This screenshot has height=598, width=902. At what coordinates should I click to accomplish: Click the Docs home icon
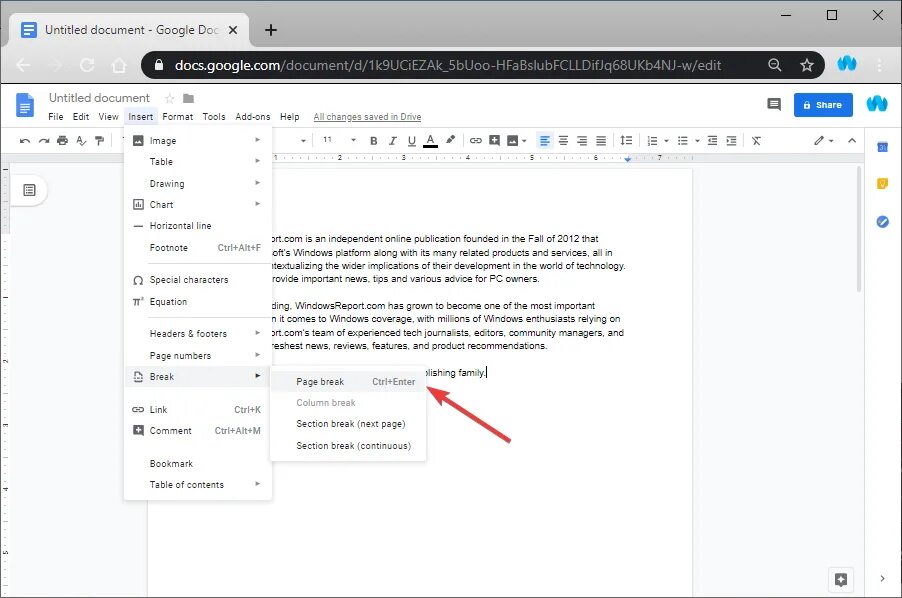click(x=25, y=105)
